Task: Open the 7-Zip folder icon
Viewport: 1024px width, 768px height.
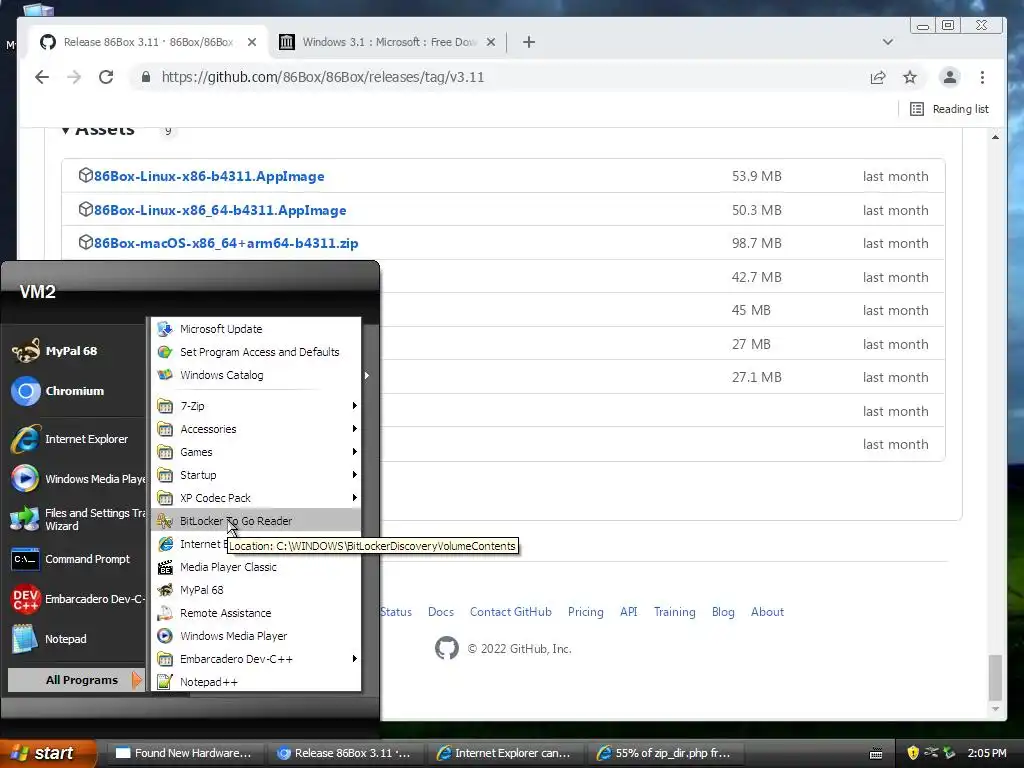Action: [165, 406]
